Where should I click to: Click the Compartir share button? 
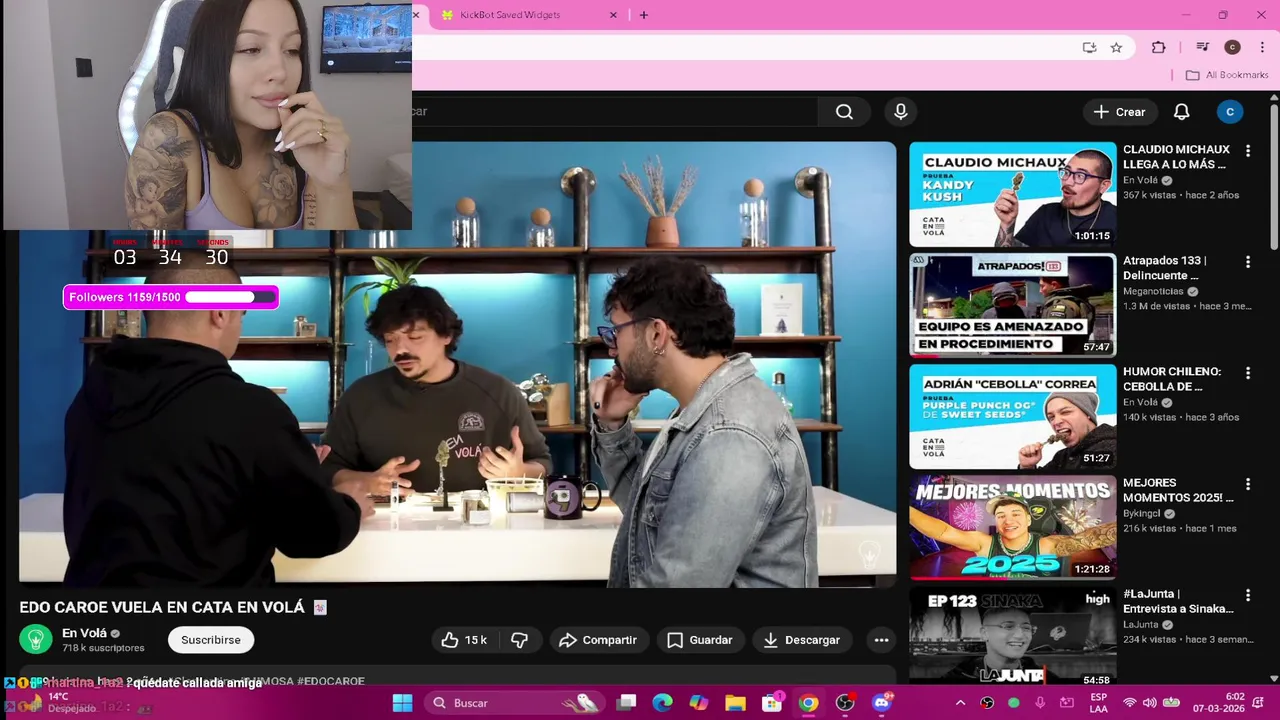(x=598, y=640)
